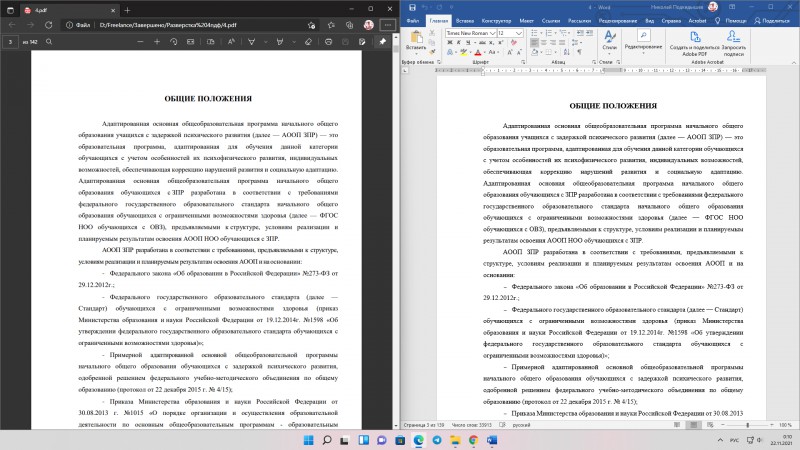800x450 pixels.
Task: Clear all formatting in Word
Action: 514,42
